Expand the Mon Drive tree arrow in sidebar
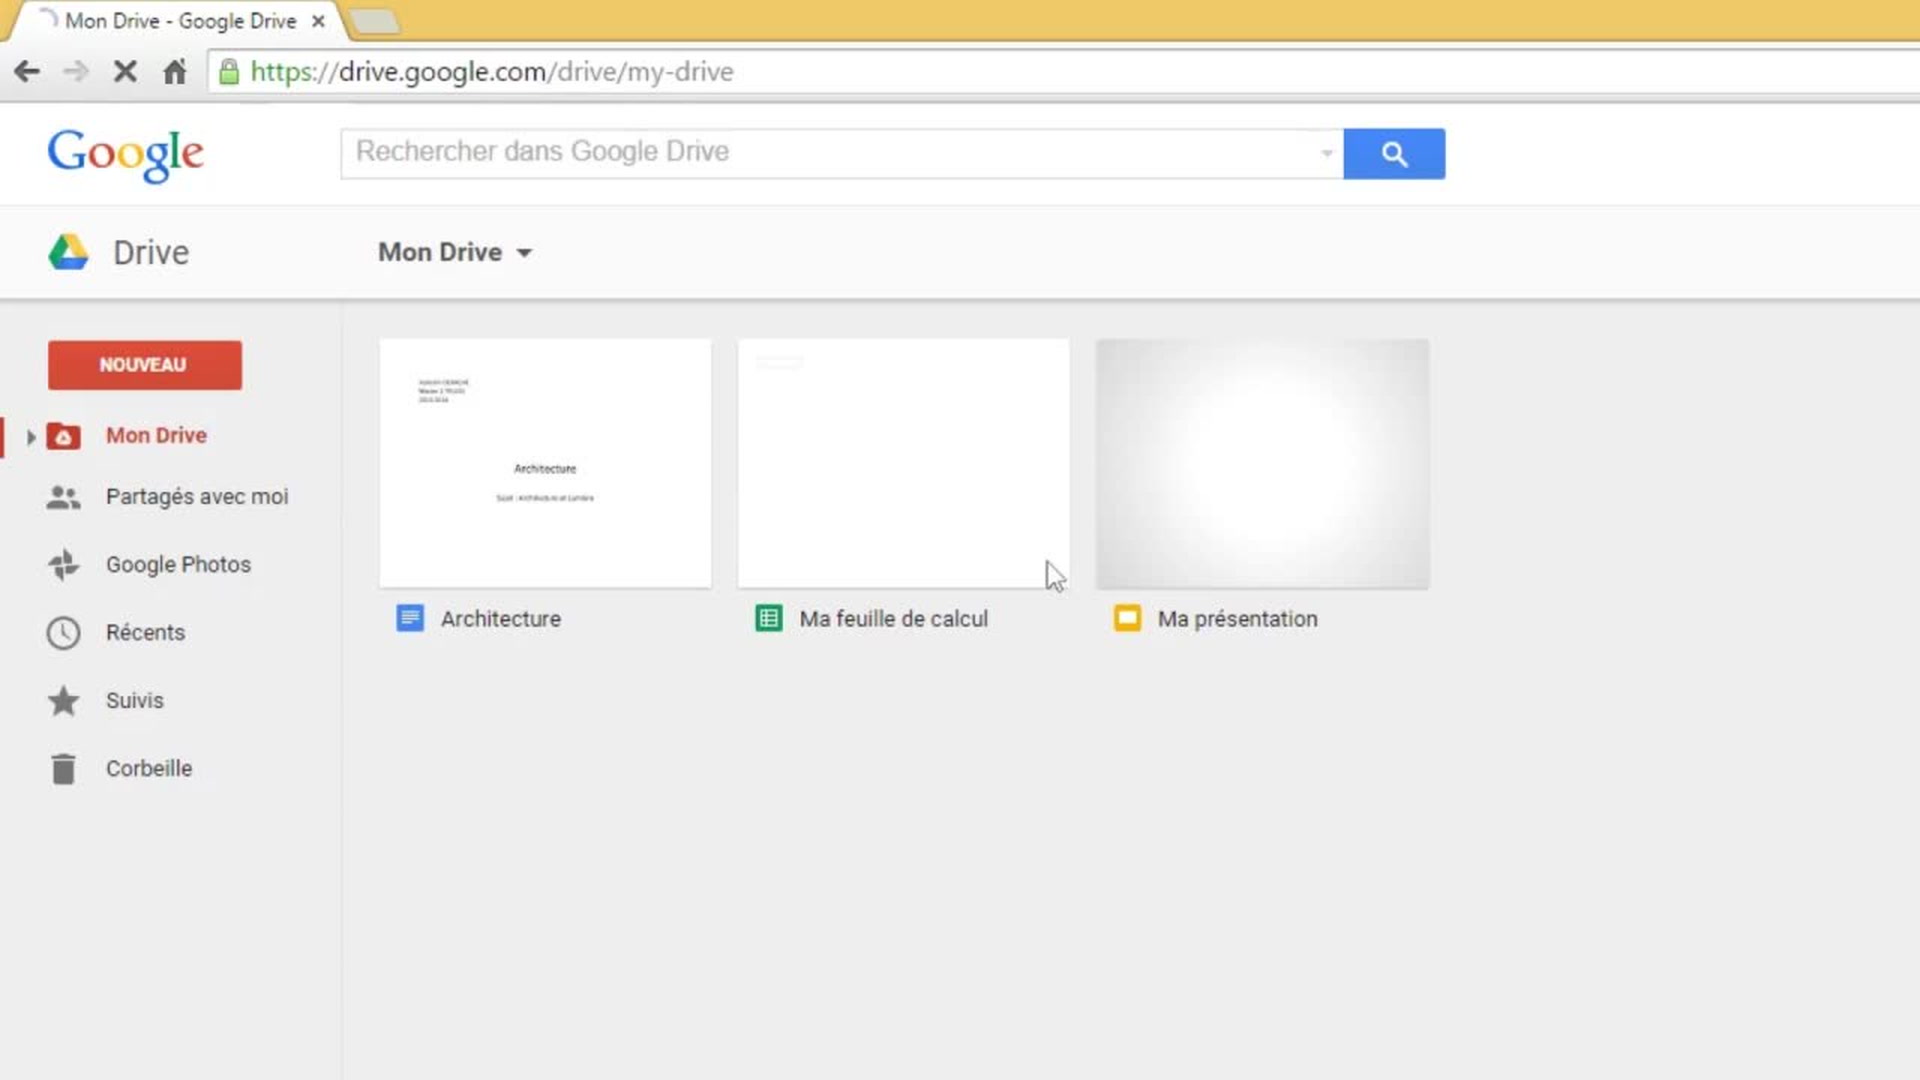This screenshot has width=1920, height=1080. 31,437
